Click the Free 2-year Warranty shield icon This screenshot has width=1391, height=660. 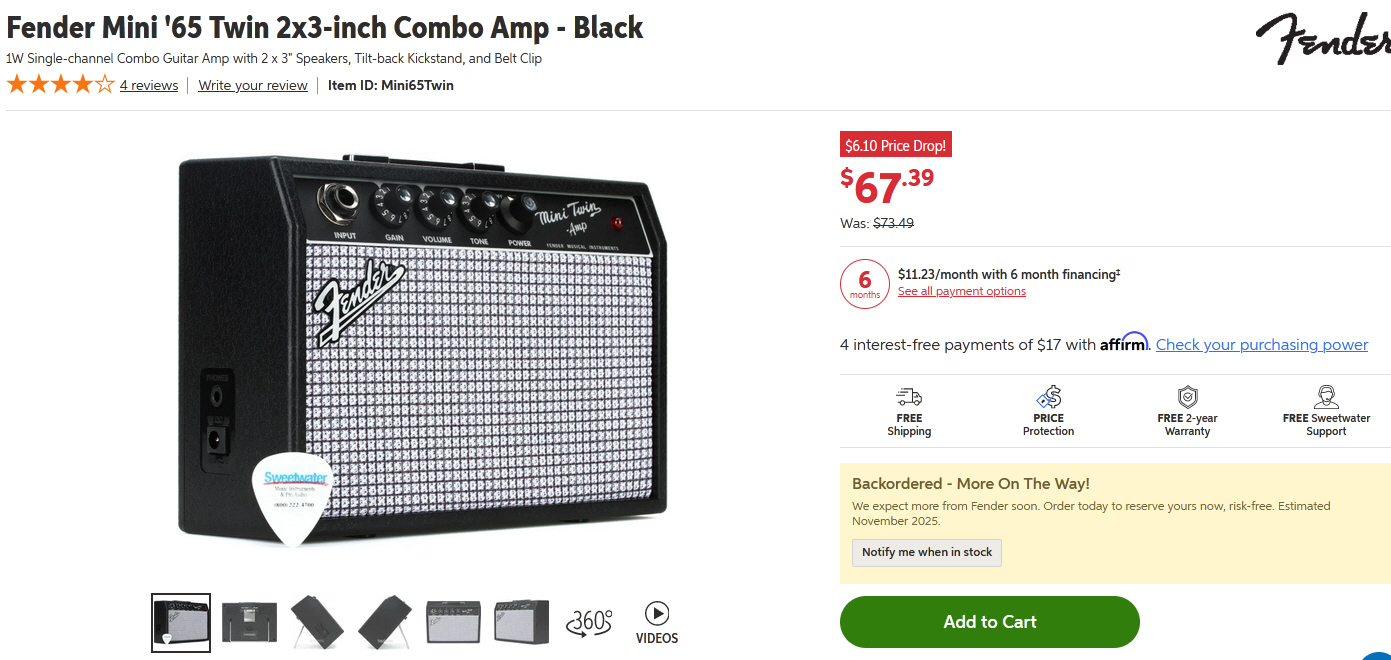pyautogui.click(x=1187, y=397)
